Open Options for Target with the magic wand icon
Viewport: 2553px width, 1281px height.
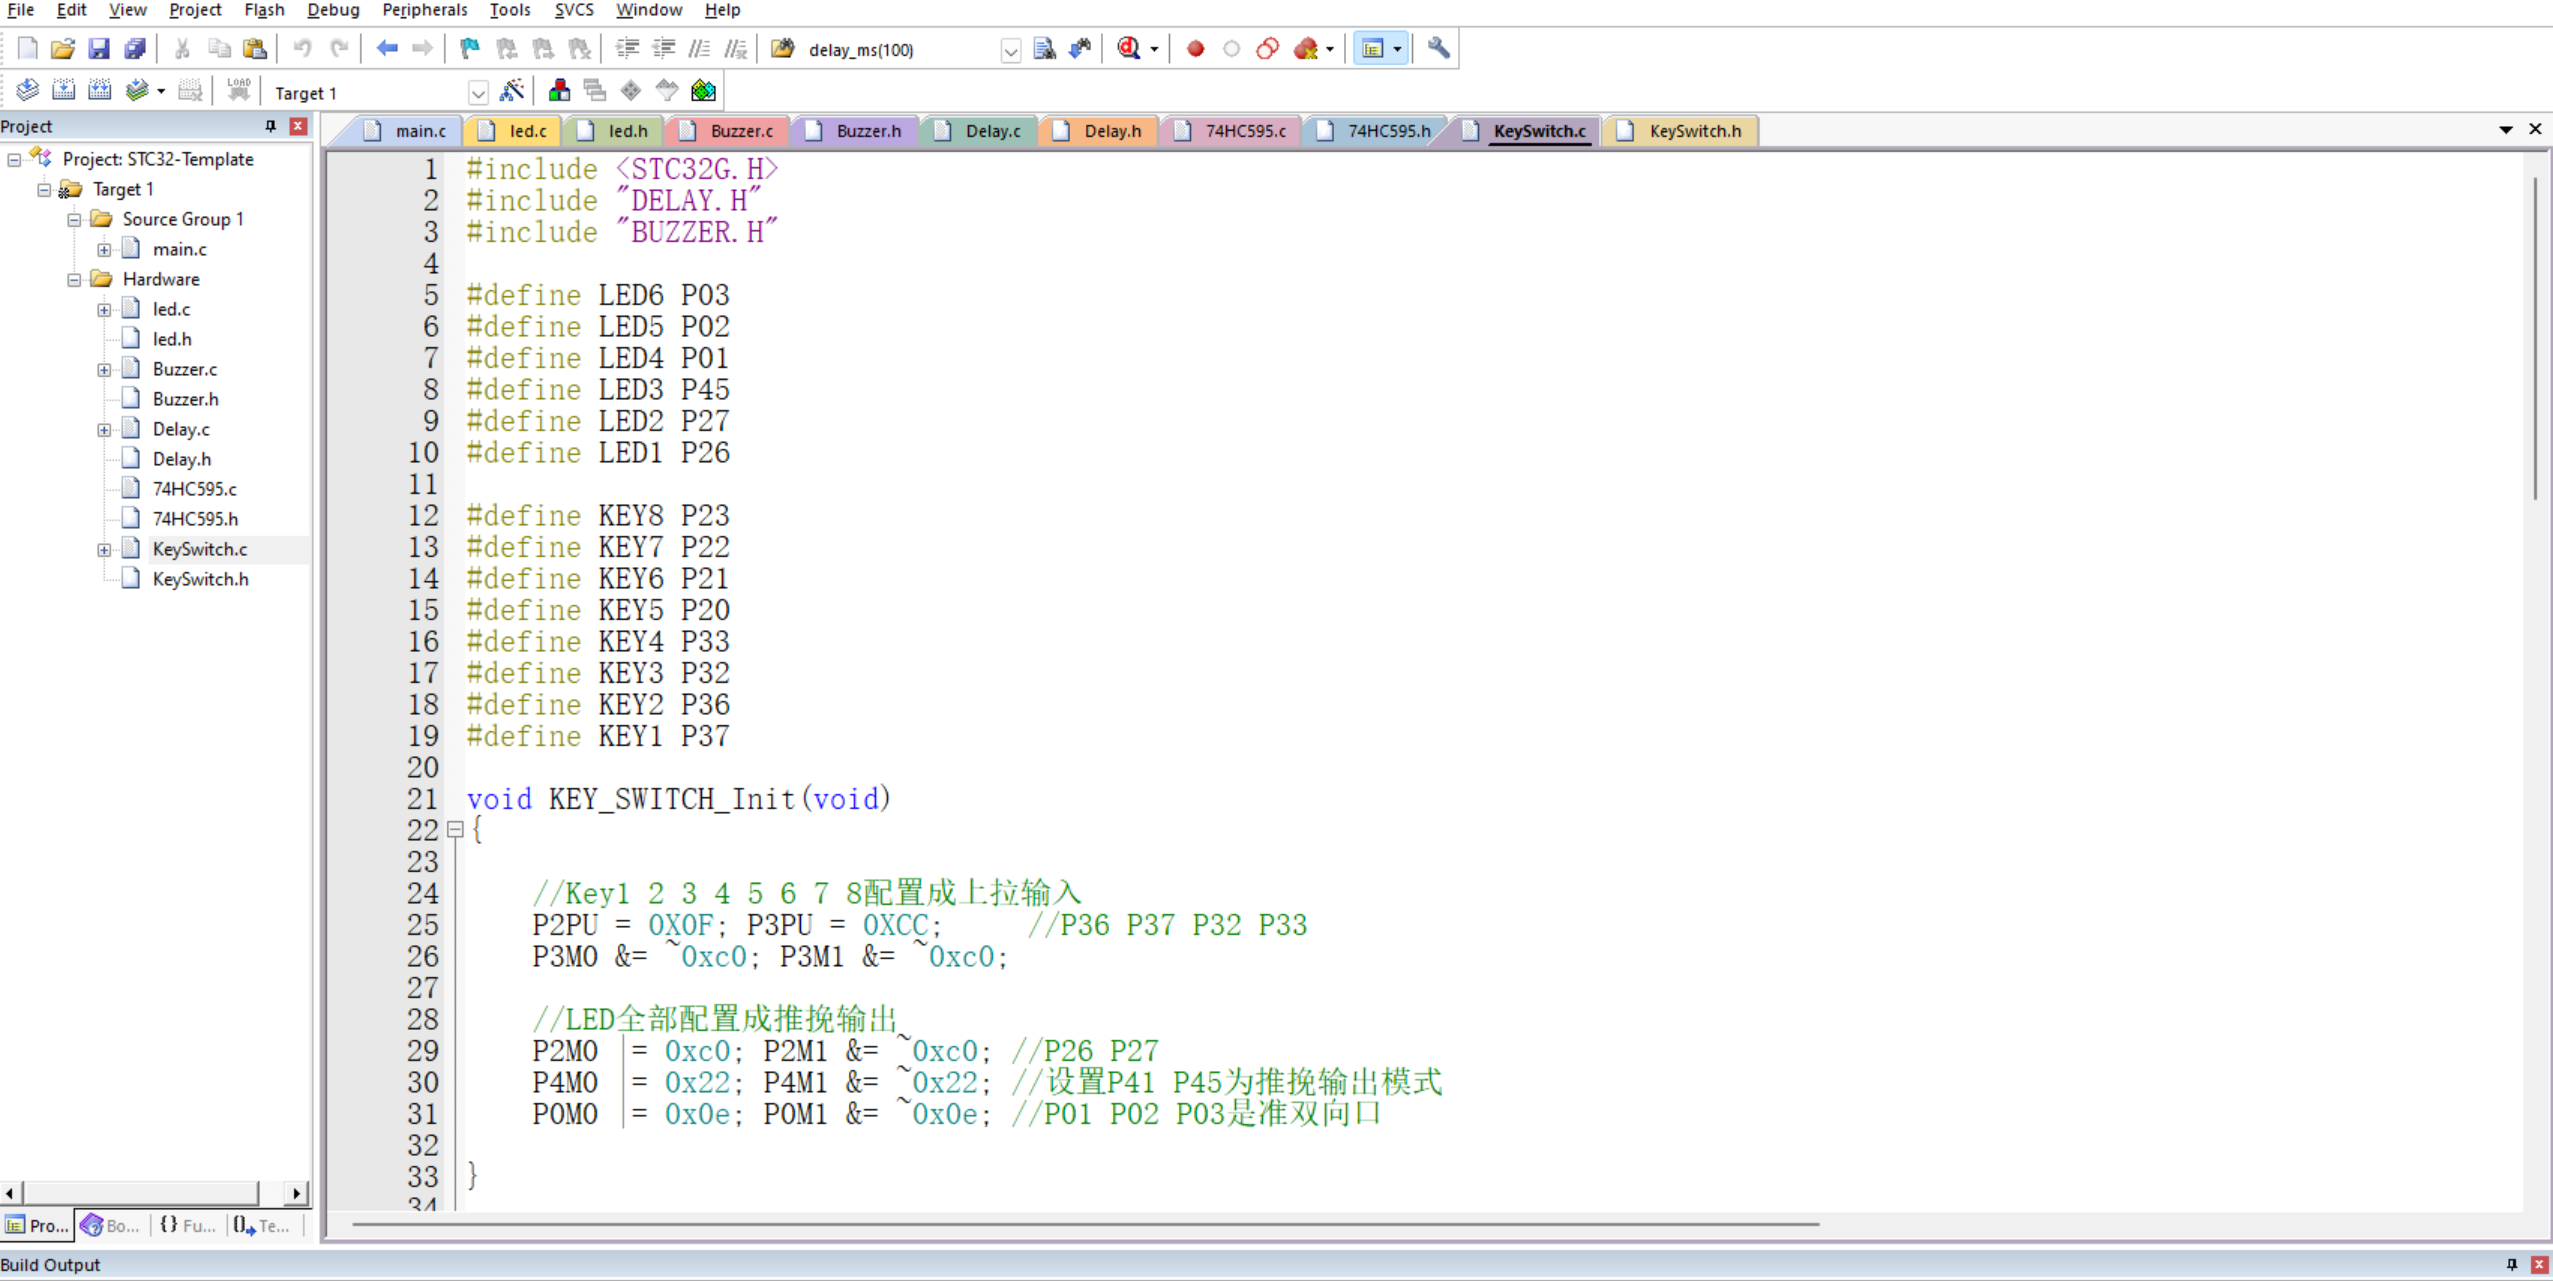click(512, 92)
